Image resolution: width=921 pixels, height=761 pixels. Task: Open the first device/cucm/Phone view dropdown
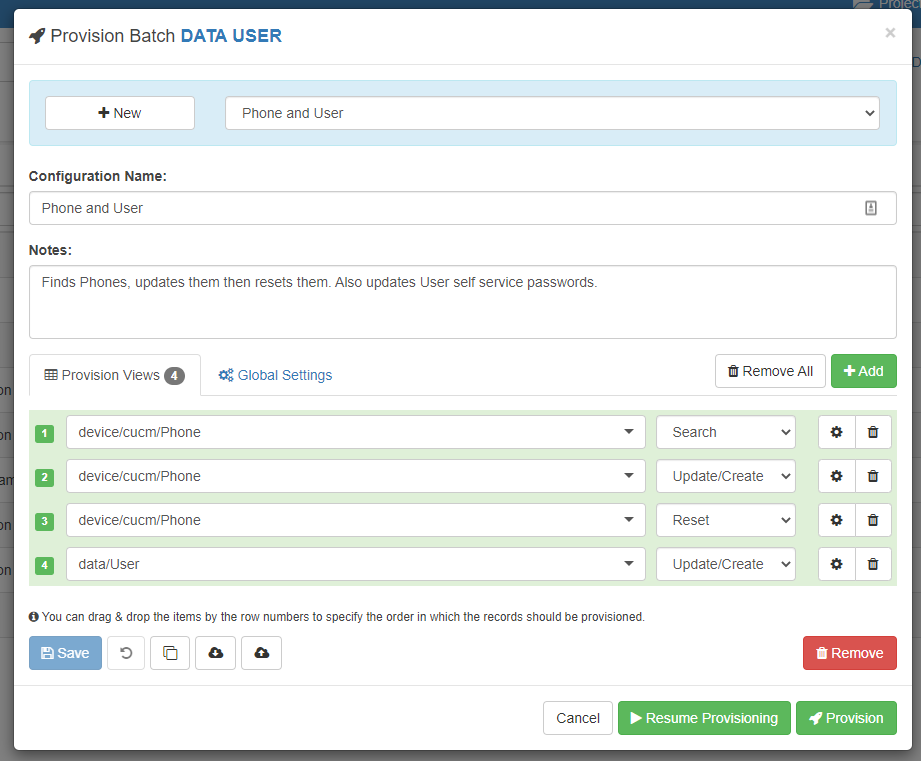(354, 432)
